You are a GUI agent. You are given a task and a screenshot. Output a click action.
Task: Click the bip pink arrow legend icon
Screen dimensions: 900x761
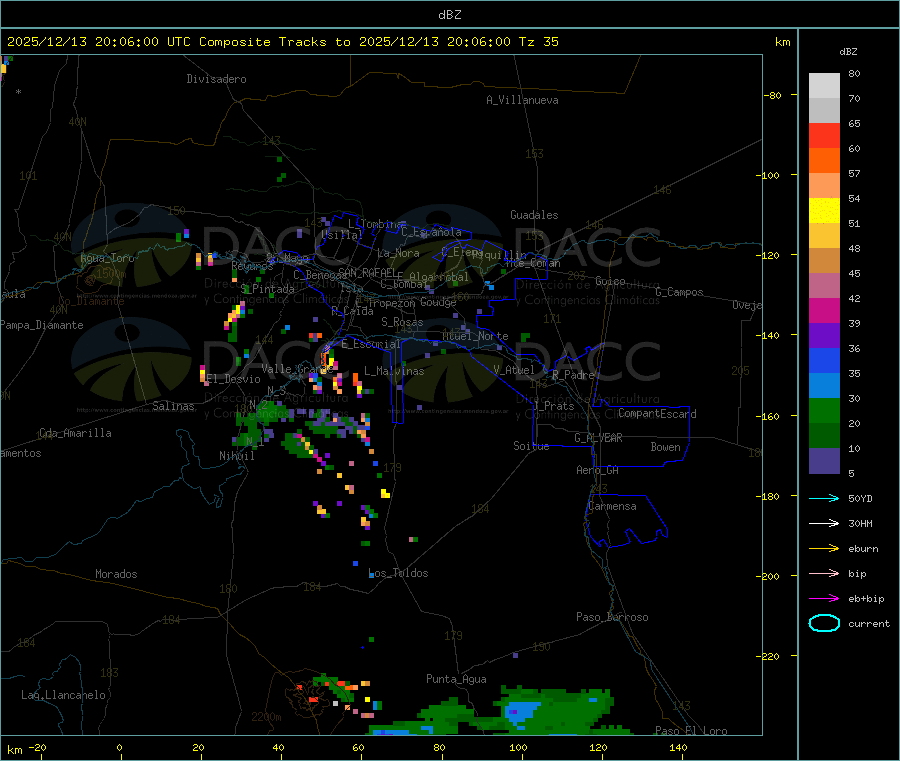point(824,573)
